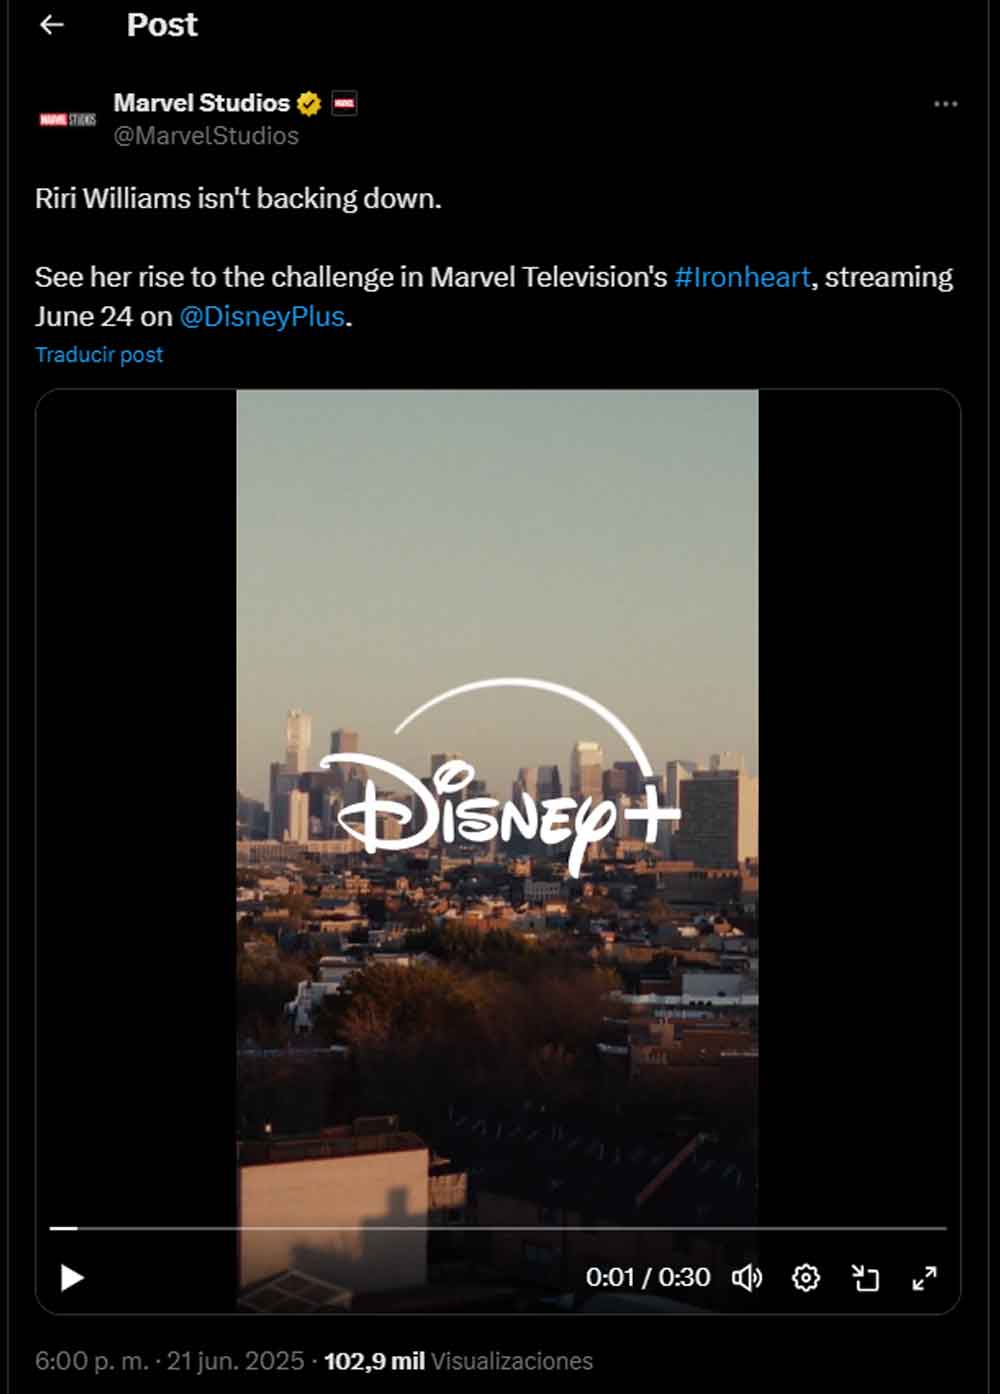
Task: Mute the video with the speaker icon
Action: pos(747,1277)
